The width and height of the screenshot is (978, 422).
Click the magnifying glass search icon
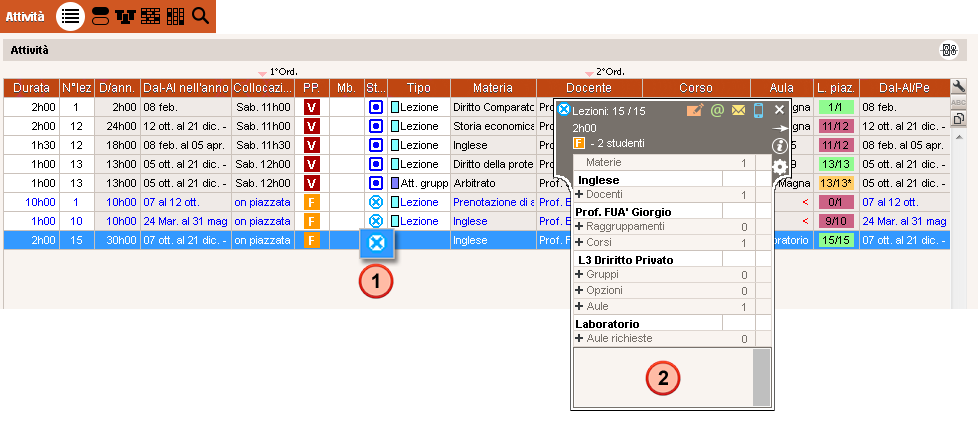[200, 16]
